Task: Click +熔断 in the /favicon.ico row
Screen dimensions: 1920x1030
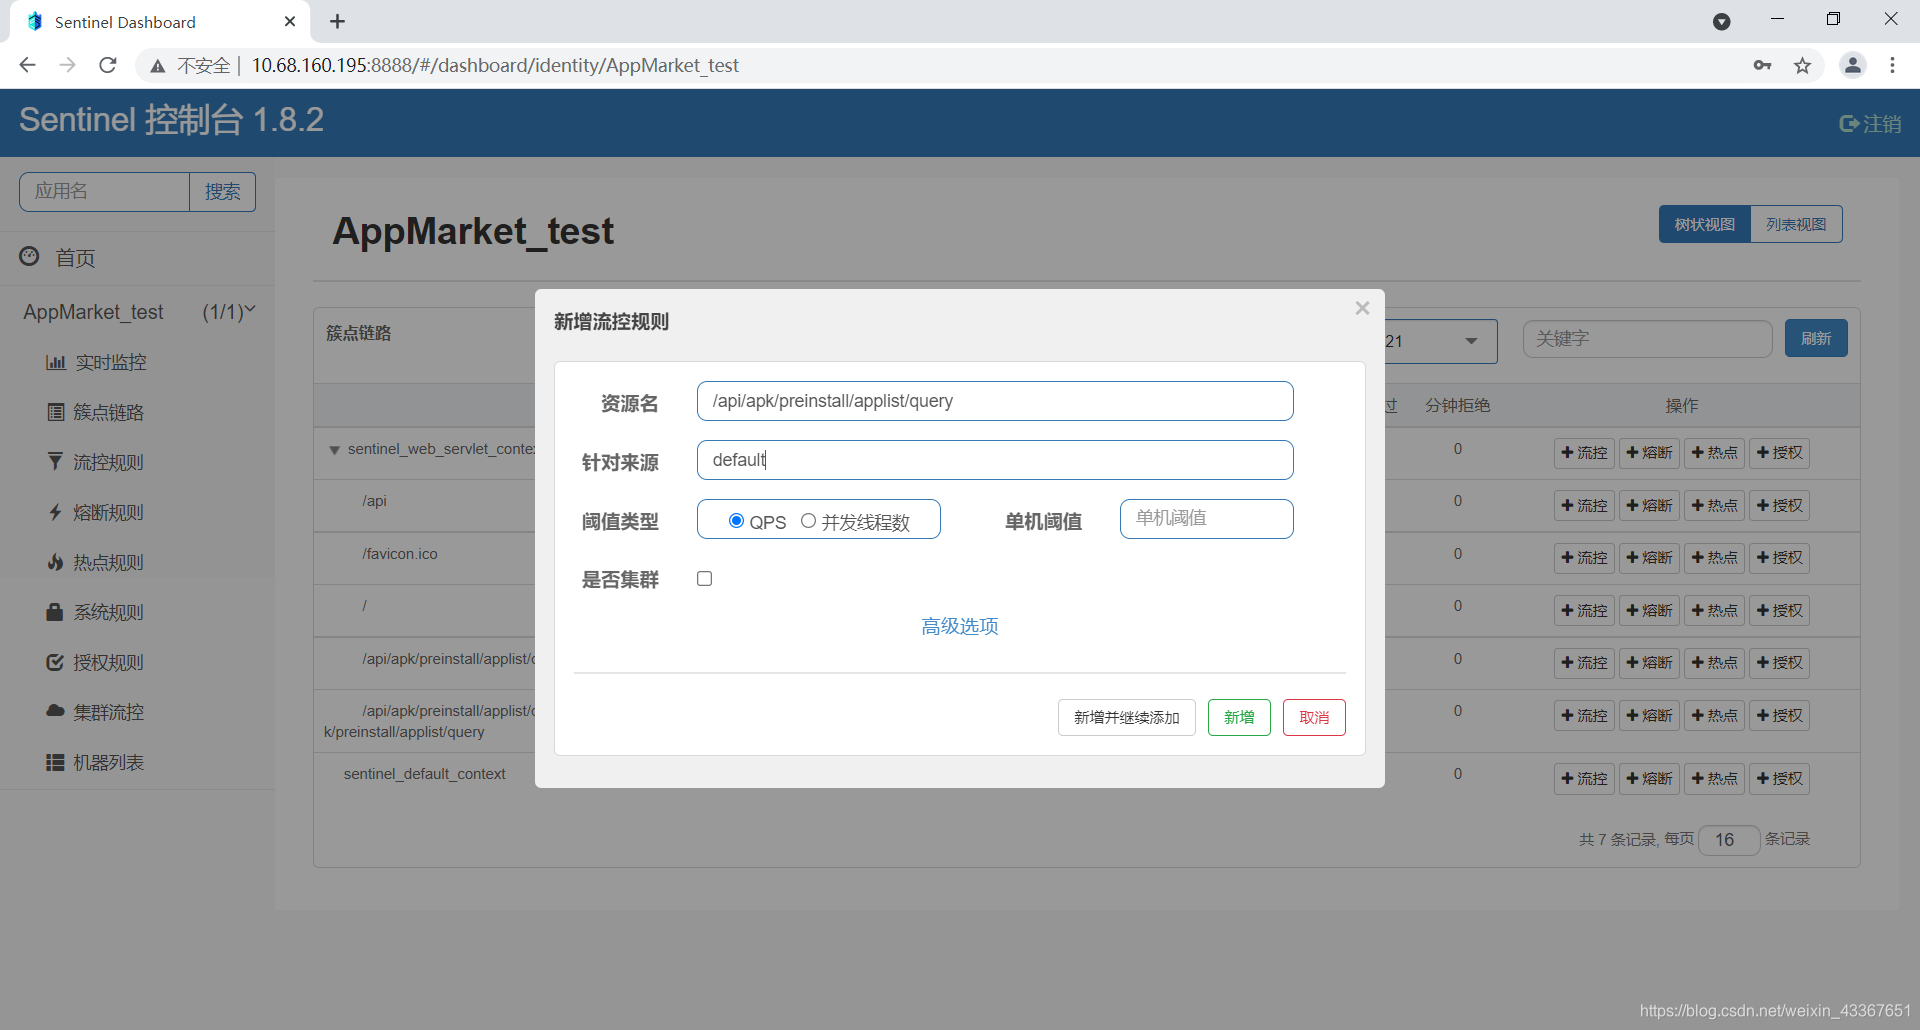Action: pos(1649,558)
